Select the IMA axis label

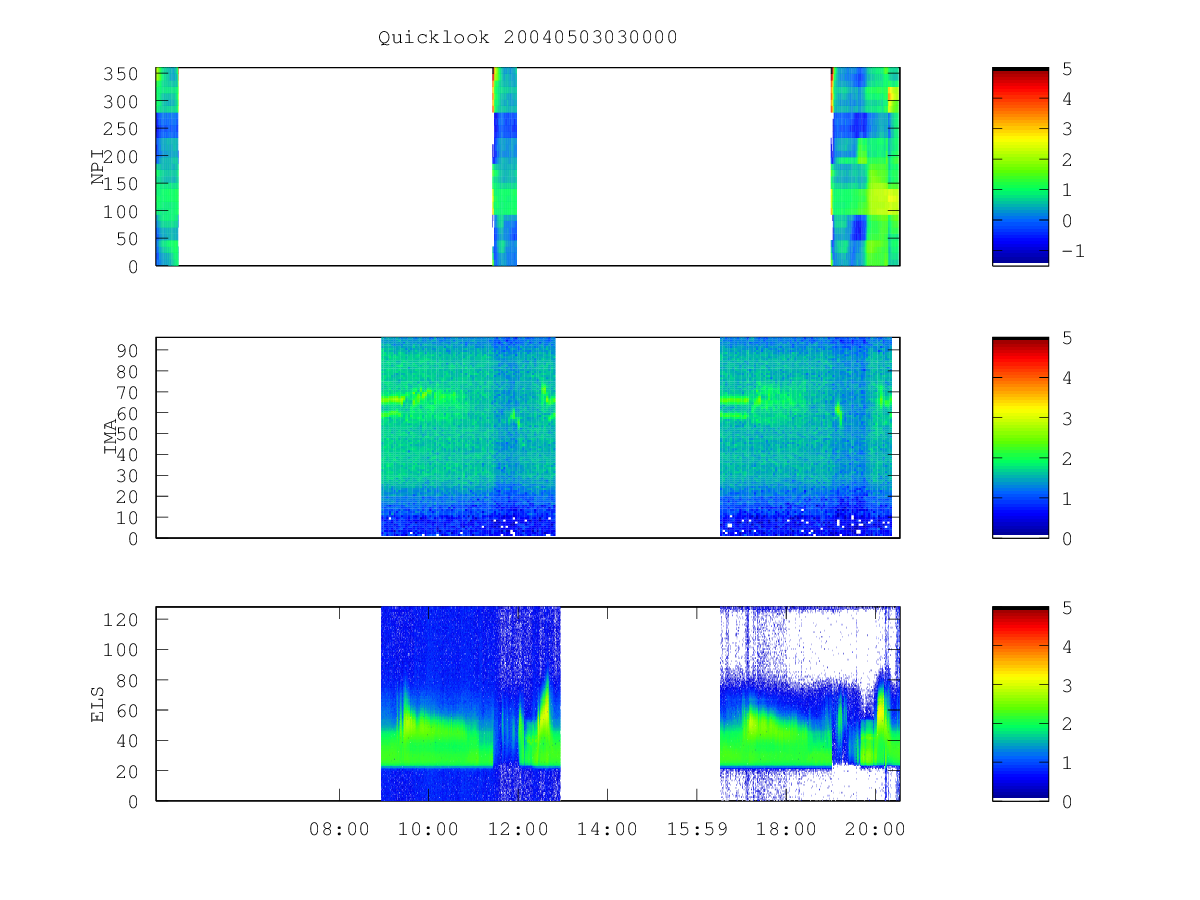coord(111,437)
